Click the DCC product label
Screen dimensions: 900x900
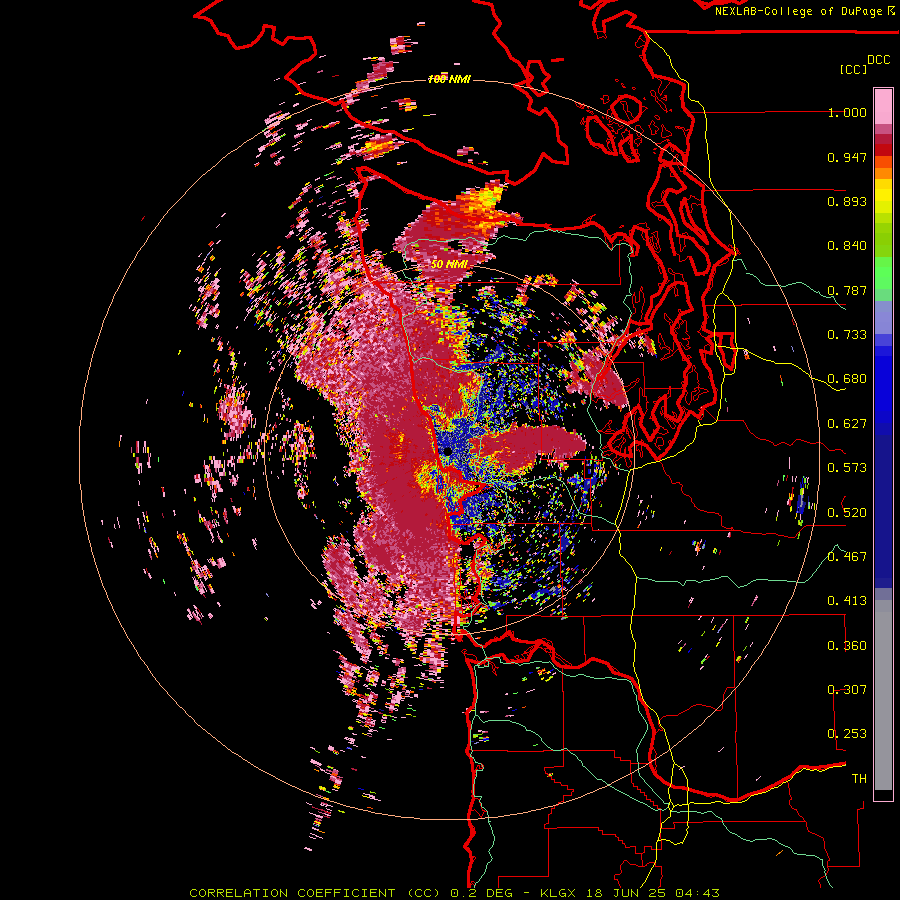click(x=878, y=60)
